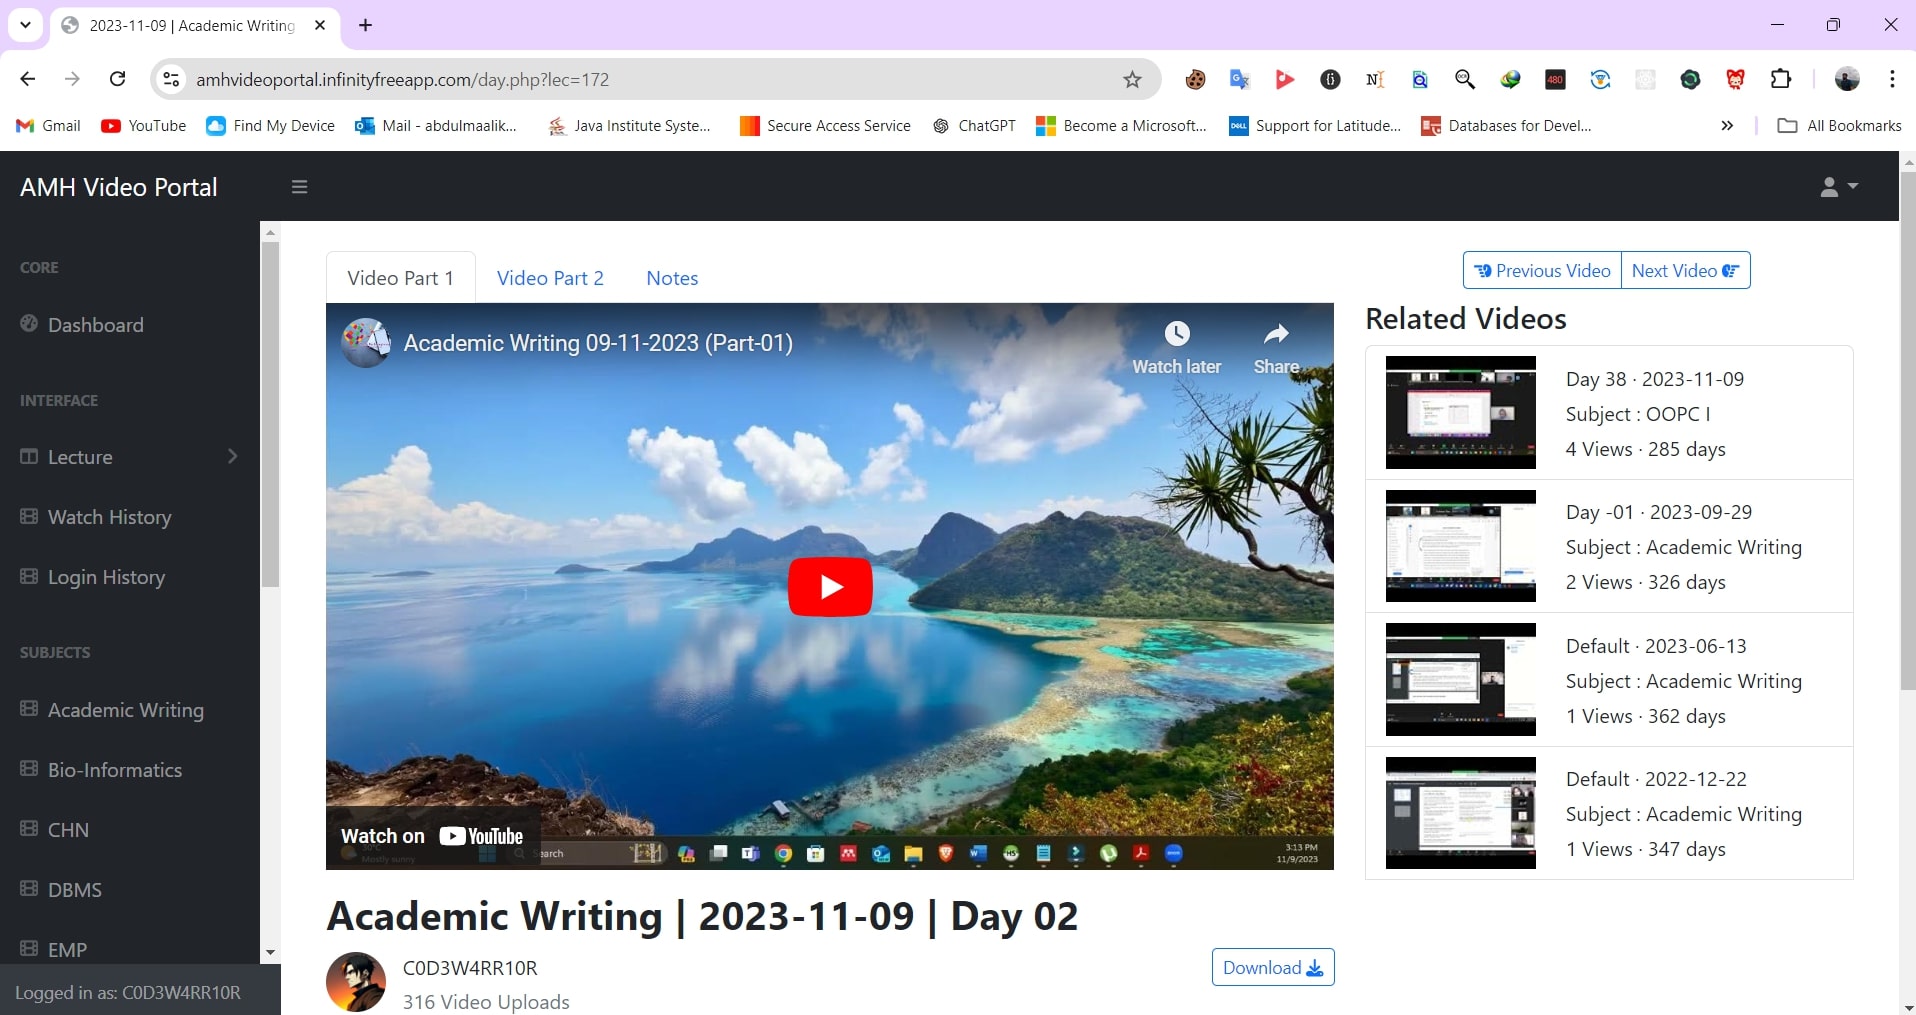This screenshot has width=1916, height=1015.
Task: Play the Academic Writing video
Action: coord(831,587)
